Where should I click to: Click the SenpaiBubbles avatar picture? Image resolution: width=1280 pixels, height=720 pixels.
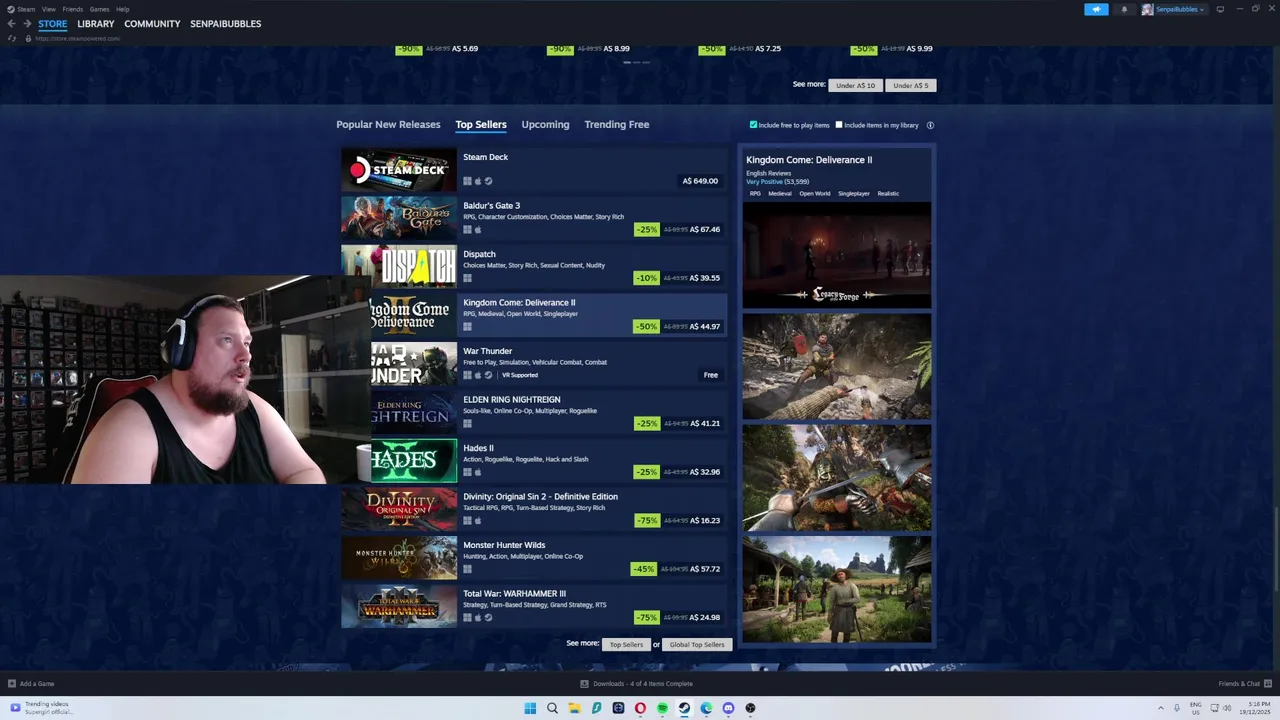[1147, 9]
